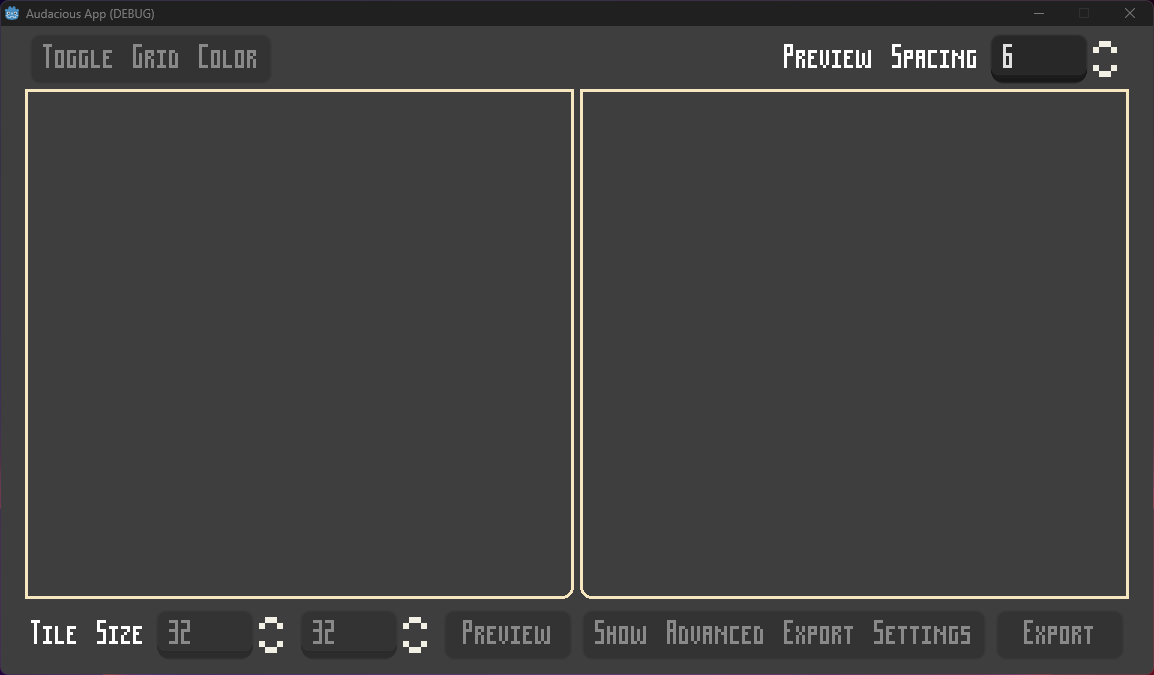This screenshot has height=675, width=1154.
Task: Decrement first Tile Size value arrow
Action: pyautogui.click(x=271, y=645)
